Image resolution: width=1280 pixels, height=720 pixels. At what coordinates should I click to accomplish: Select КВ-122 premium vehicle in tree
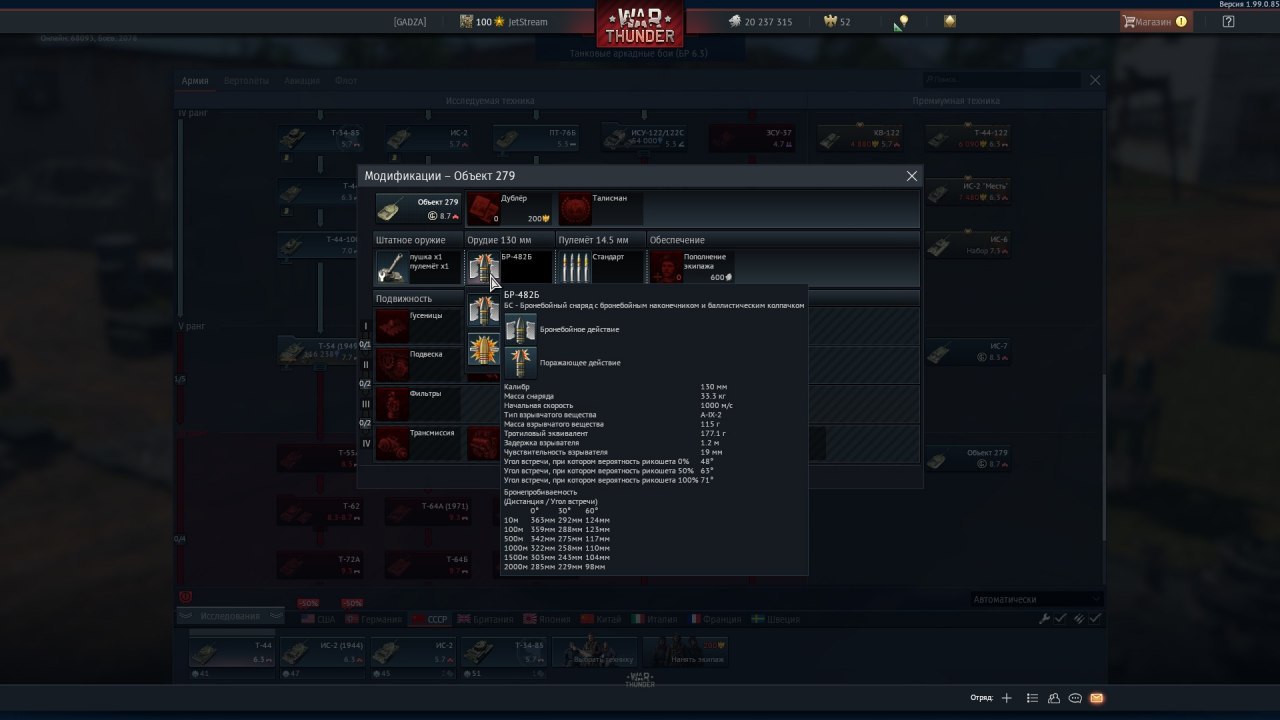860,138
